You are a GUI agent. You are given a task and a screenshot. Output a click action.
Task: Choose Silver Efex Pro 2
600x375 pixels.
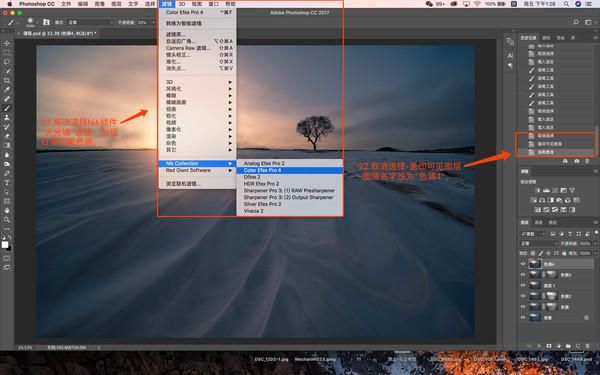coord(290,204)
